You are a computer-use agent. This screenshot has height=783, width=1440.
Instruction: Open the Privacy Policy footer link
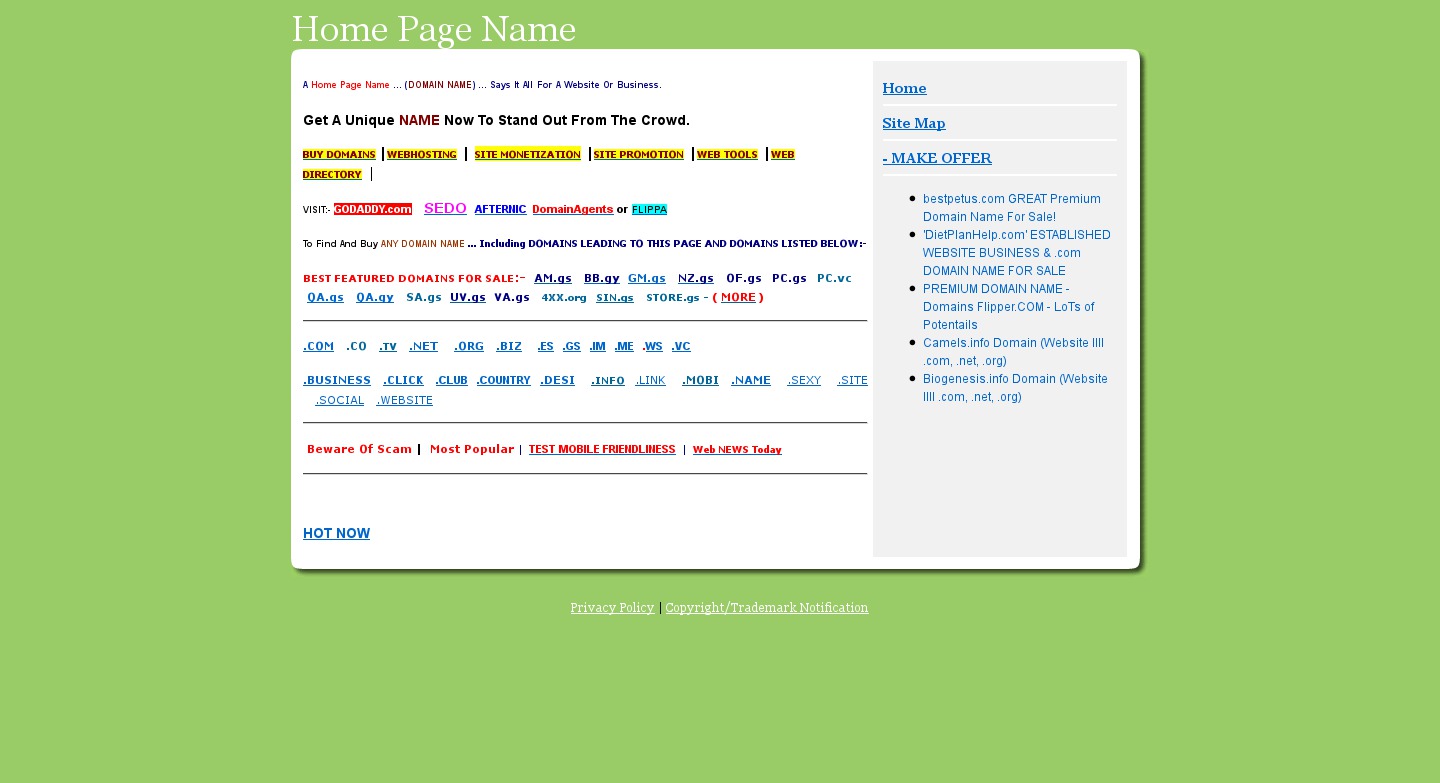coord(612,608)
